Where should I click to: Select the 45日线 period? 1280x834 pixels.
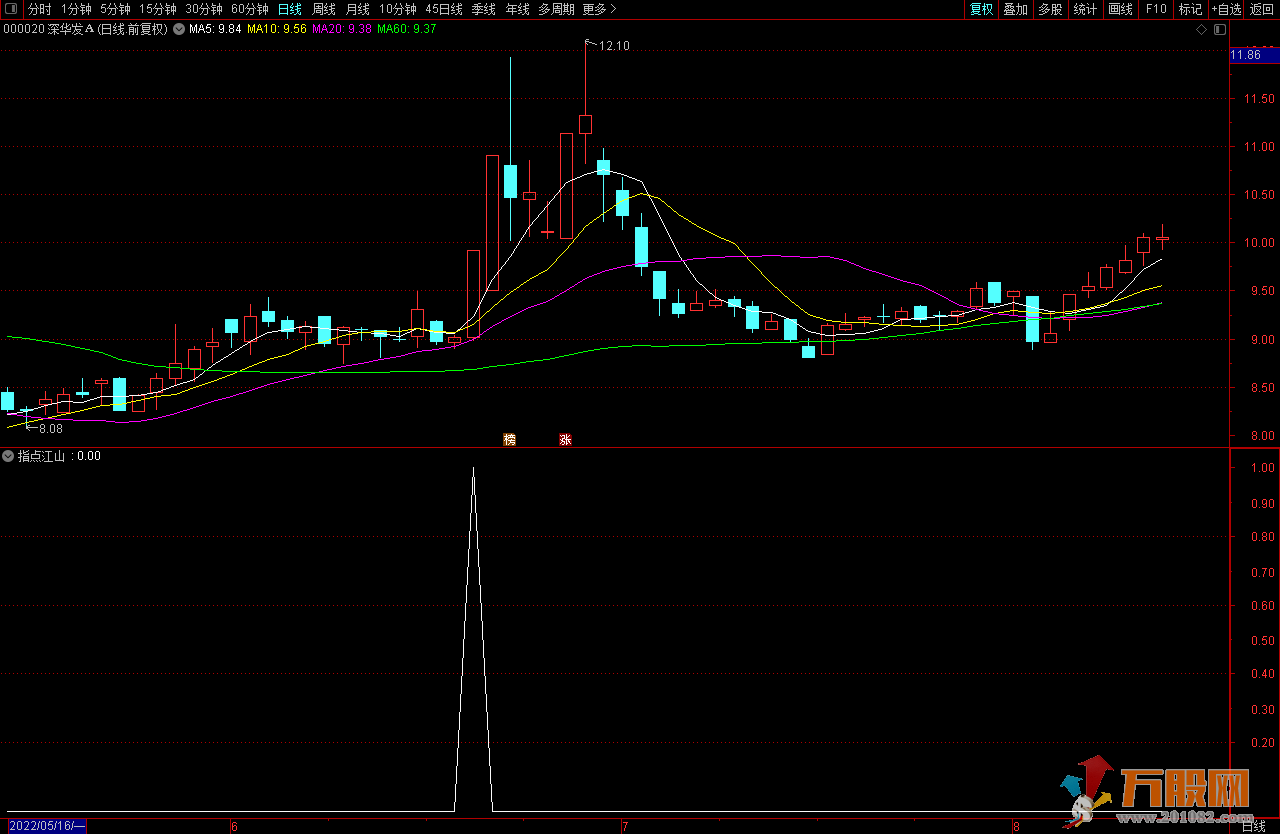[444, 9]
